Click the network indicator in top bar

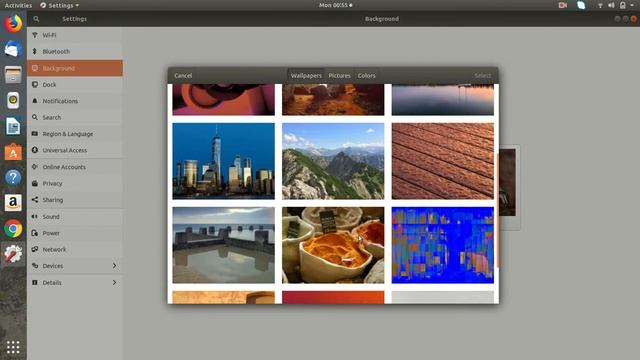click(x=600, y=5)
